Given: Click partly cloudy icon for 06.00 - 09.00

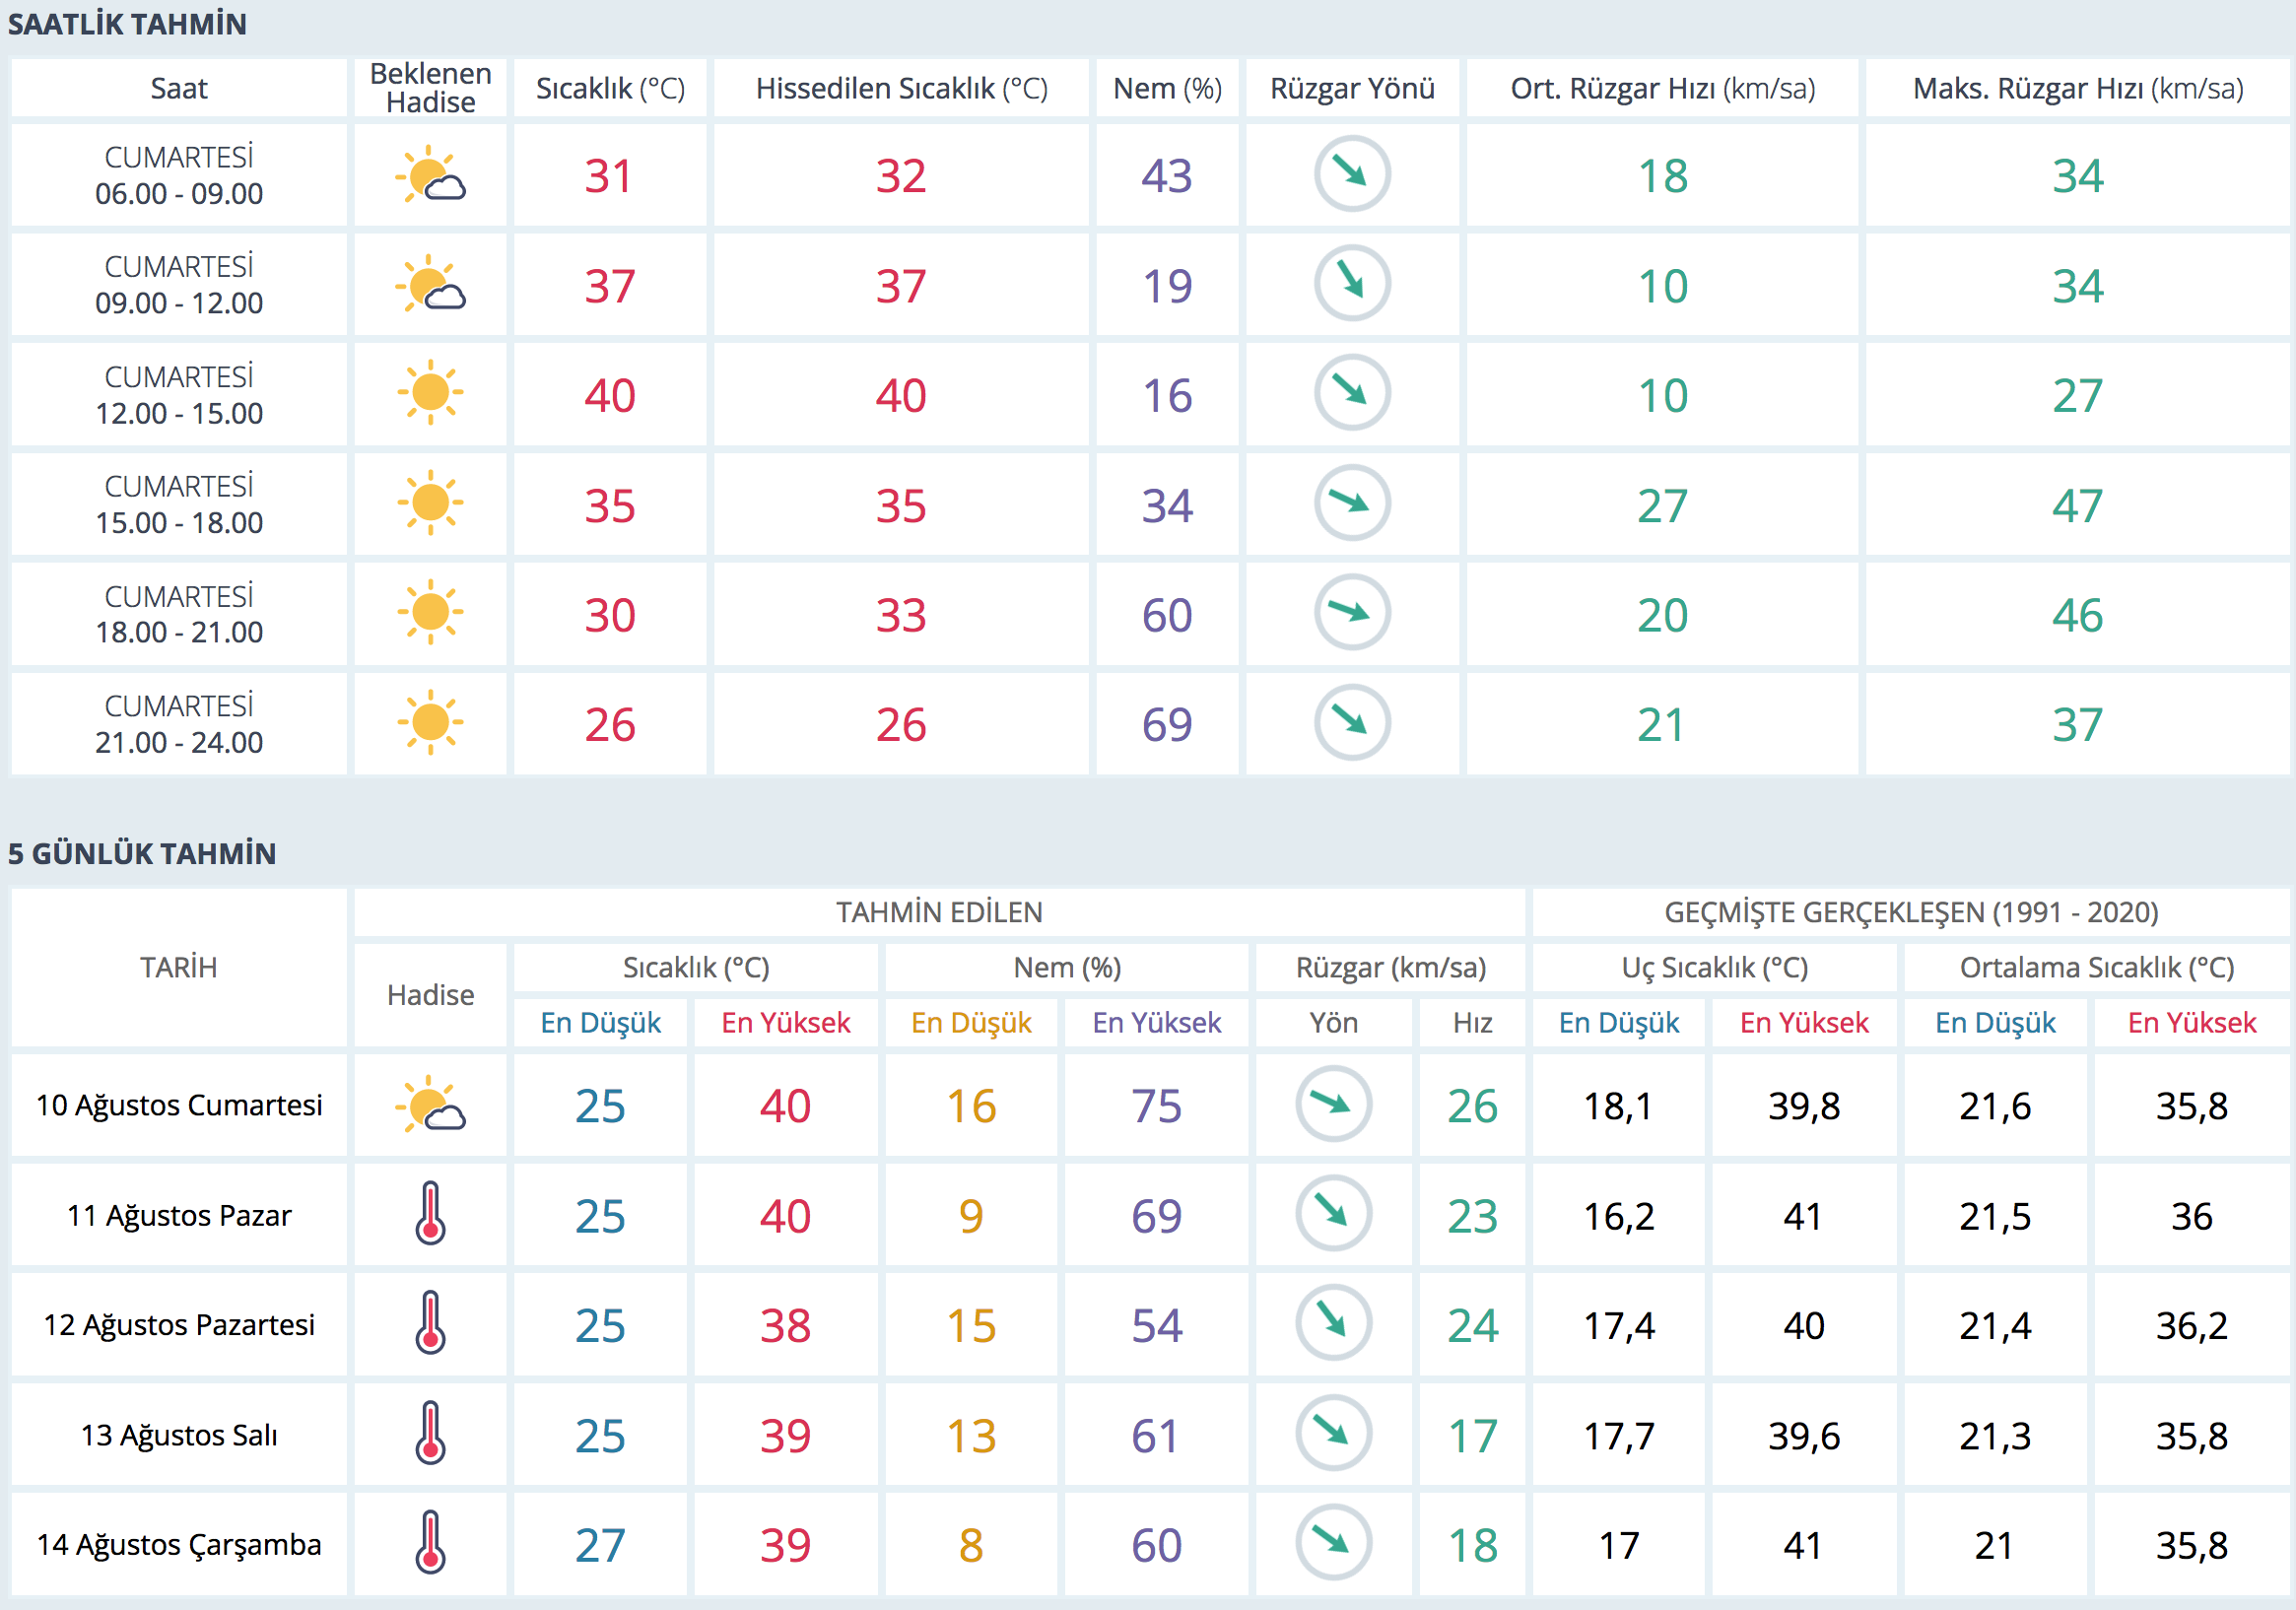Looking at the screenshot, I should tap(431, 175).
